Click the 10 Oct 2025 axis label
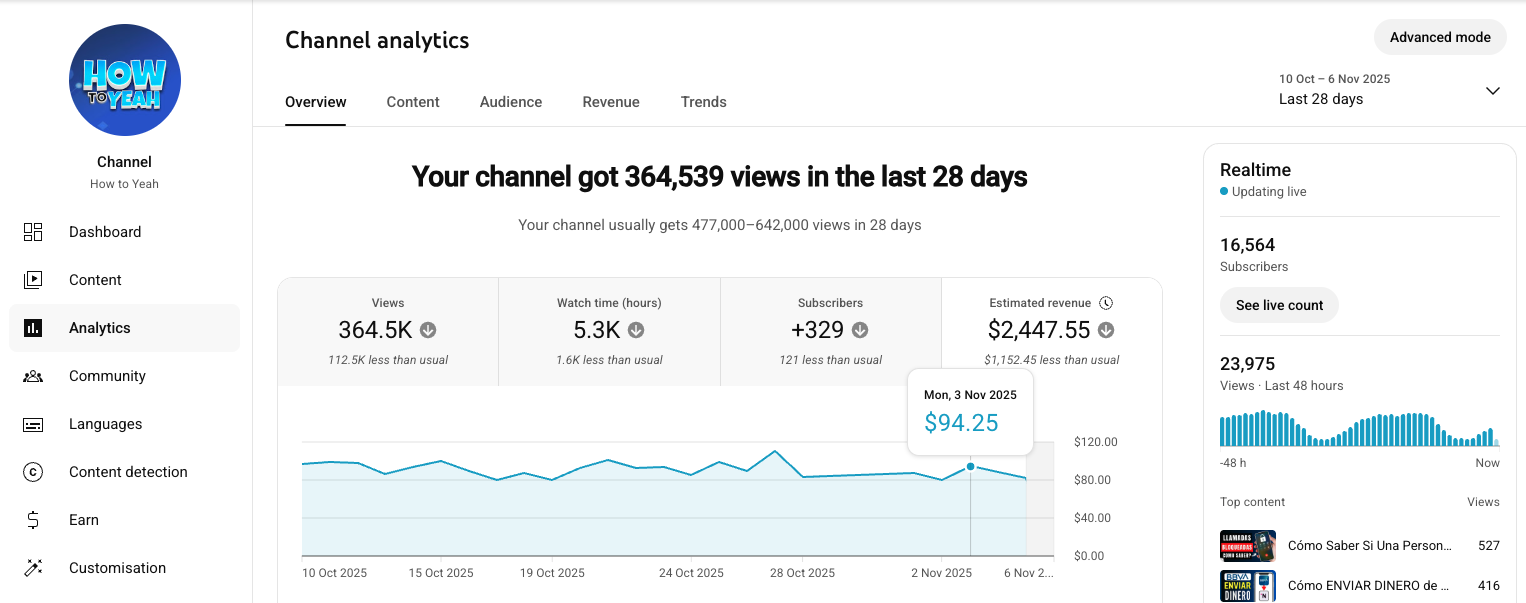The width and height of the screenshot is (1526, 603). [335, 573]
